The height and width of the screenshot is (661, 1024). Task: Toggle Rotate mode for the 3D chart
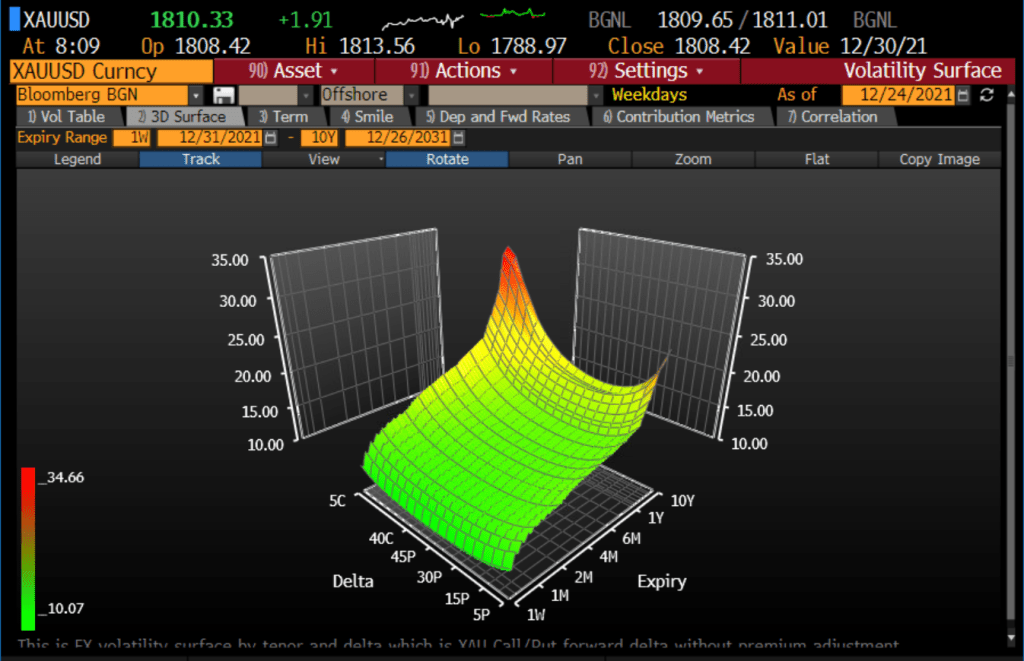[447, 159]
